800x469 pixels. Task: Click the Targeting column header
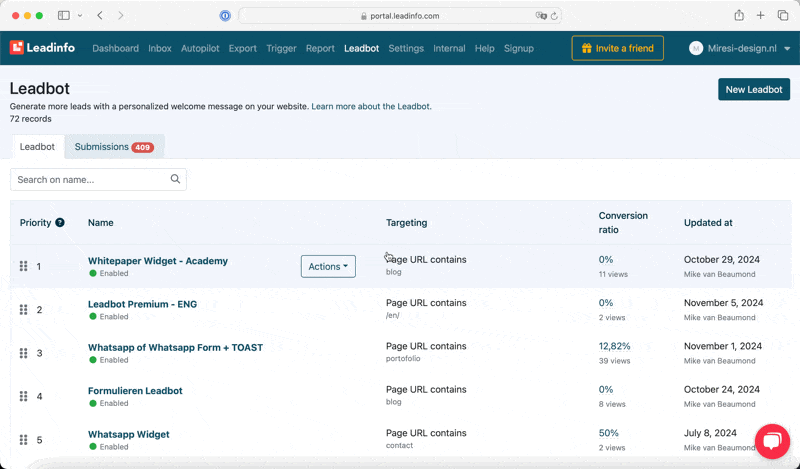coord(406,223)
